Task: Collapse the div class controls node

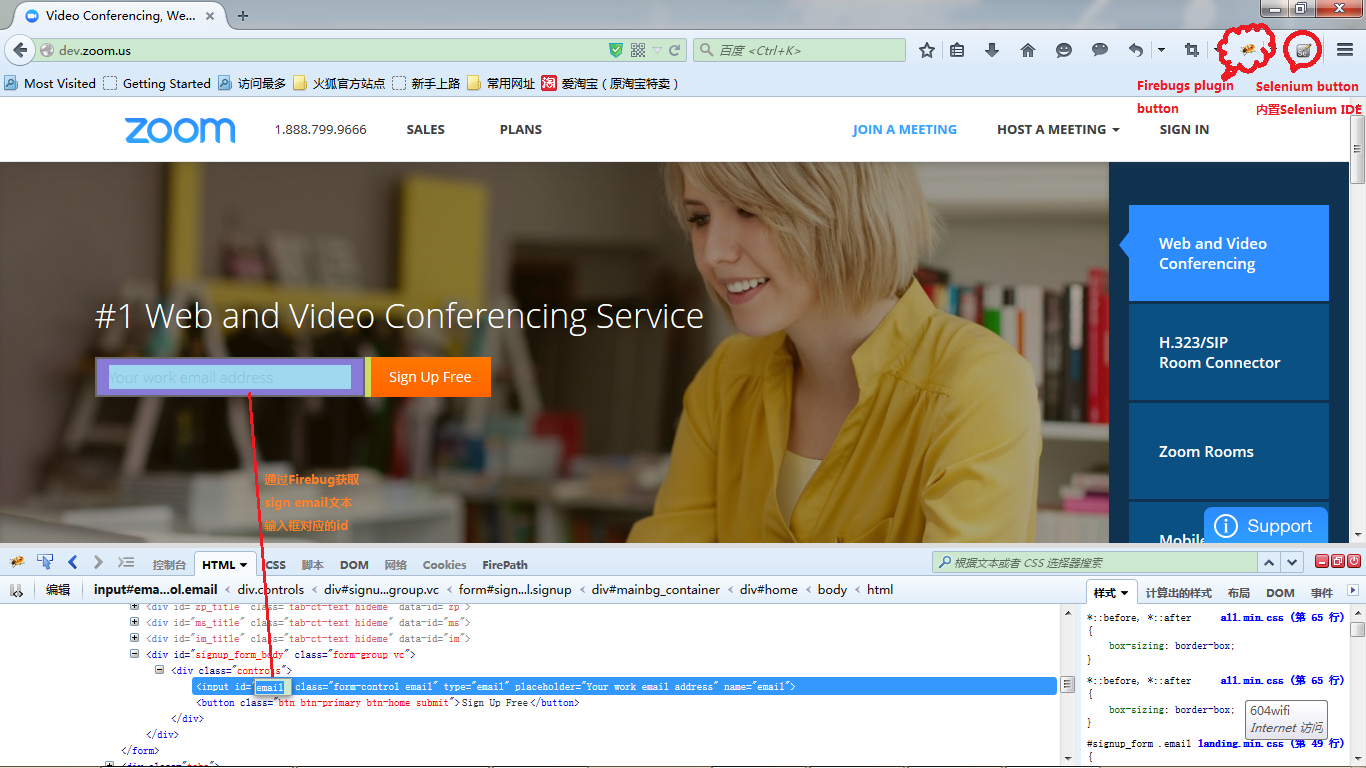Action: click(159, 670)
